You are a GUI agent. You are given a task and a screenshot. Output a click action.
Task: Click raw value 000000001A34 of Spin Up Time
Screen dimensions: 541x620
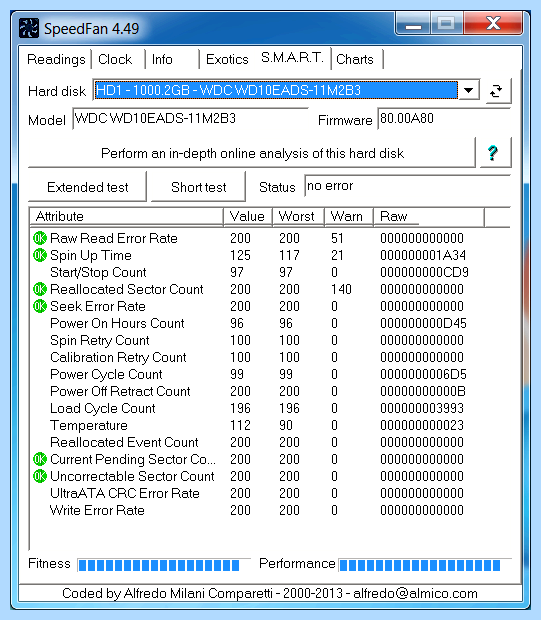click(423, 255)
